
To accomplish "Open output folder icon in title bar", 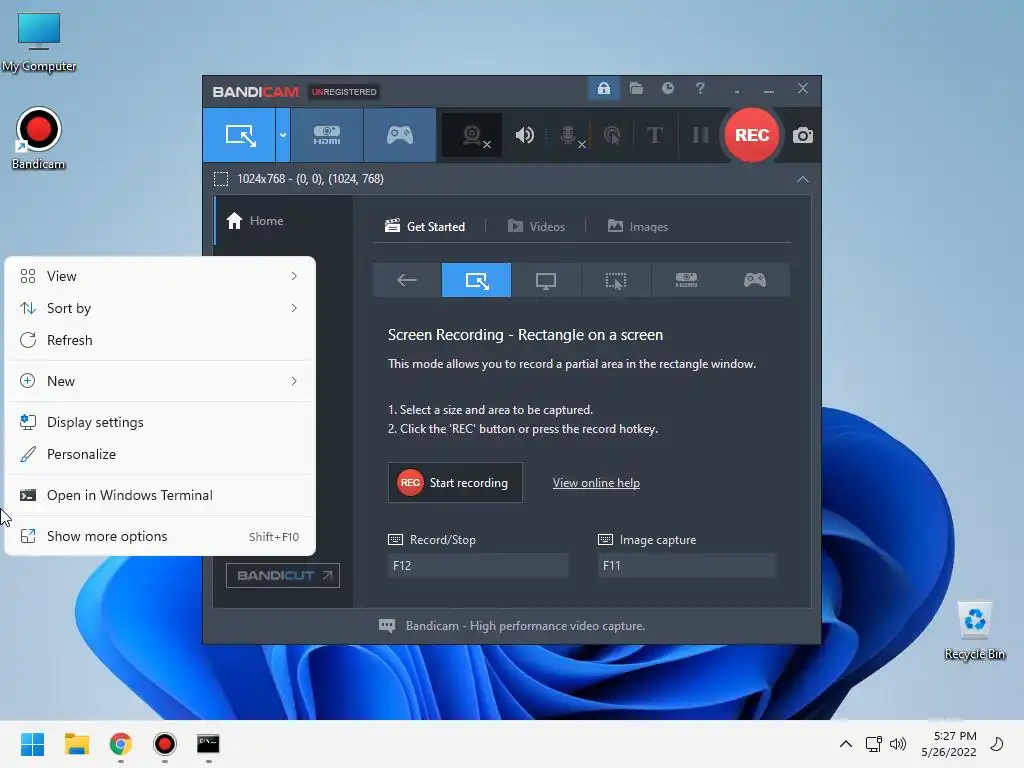I will tap(636, 88).
